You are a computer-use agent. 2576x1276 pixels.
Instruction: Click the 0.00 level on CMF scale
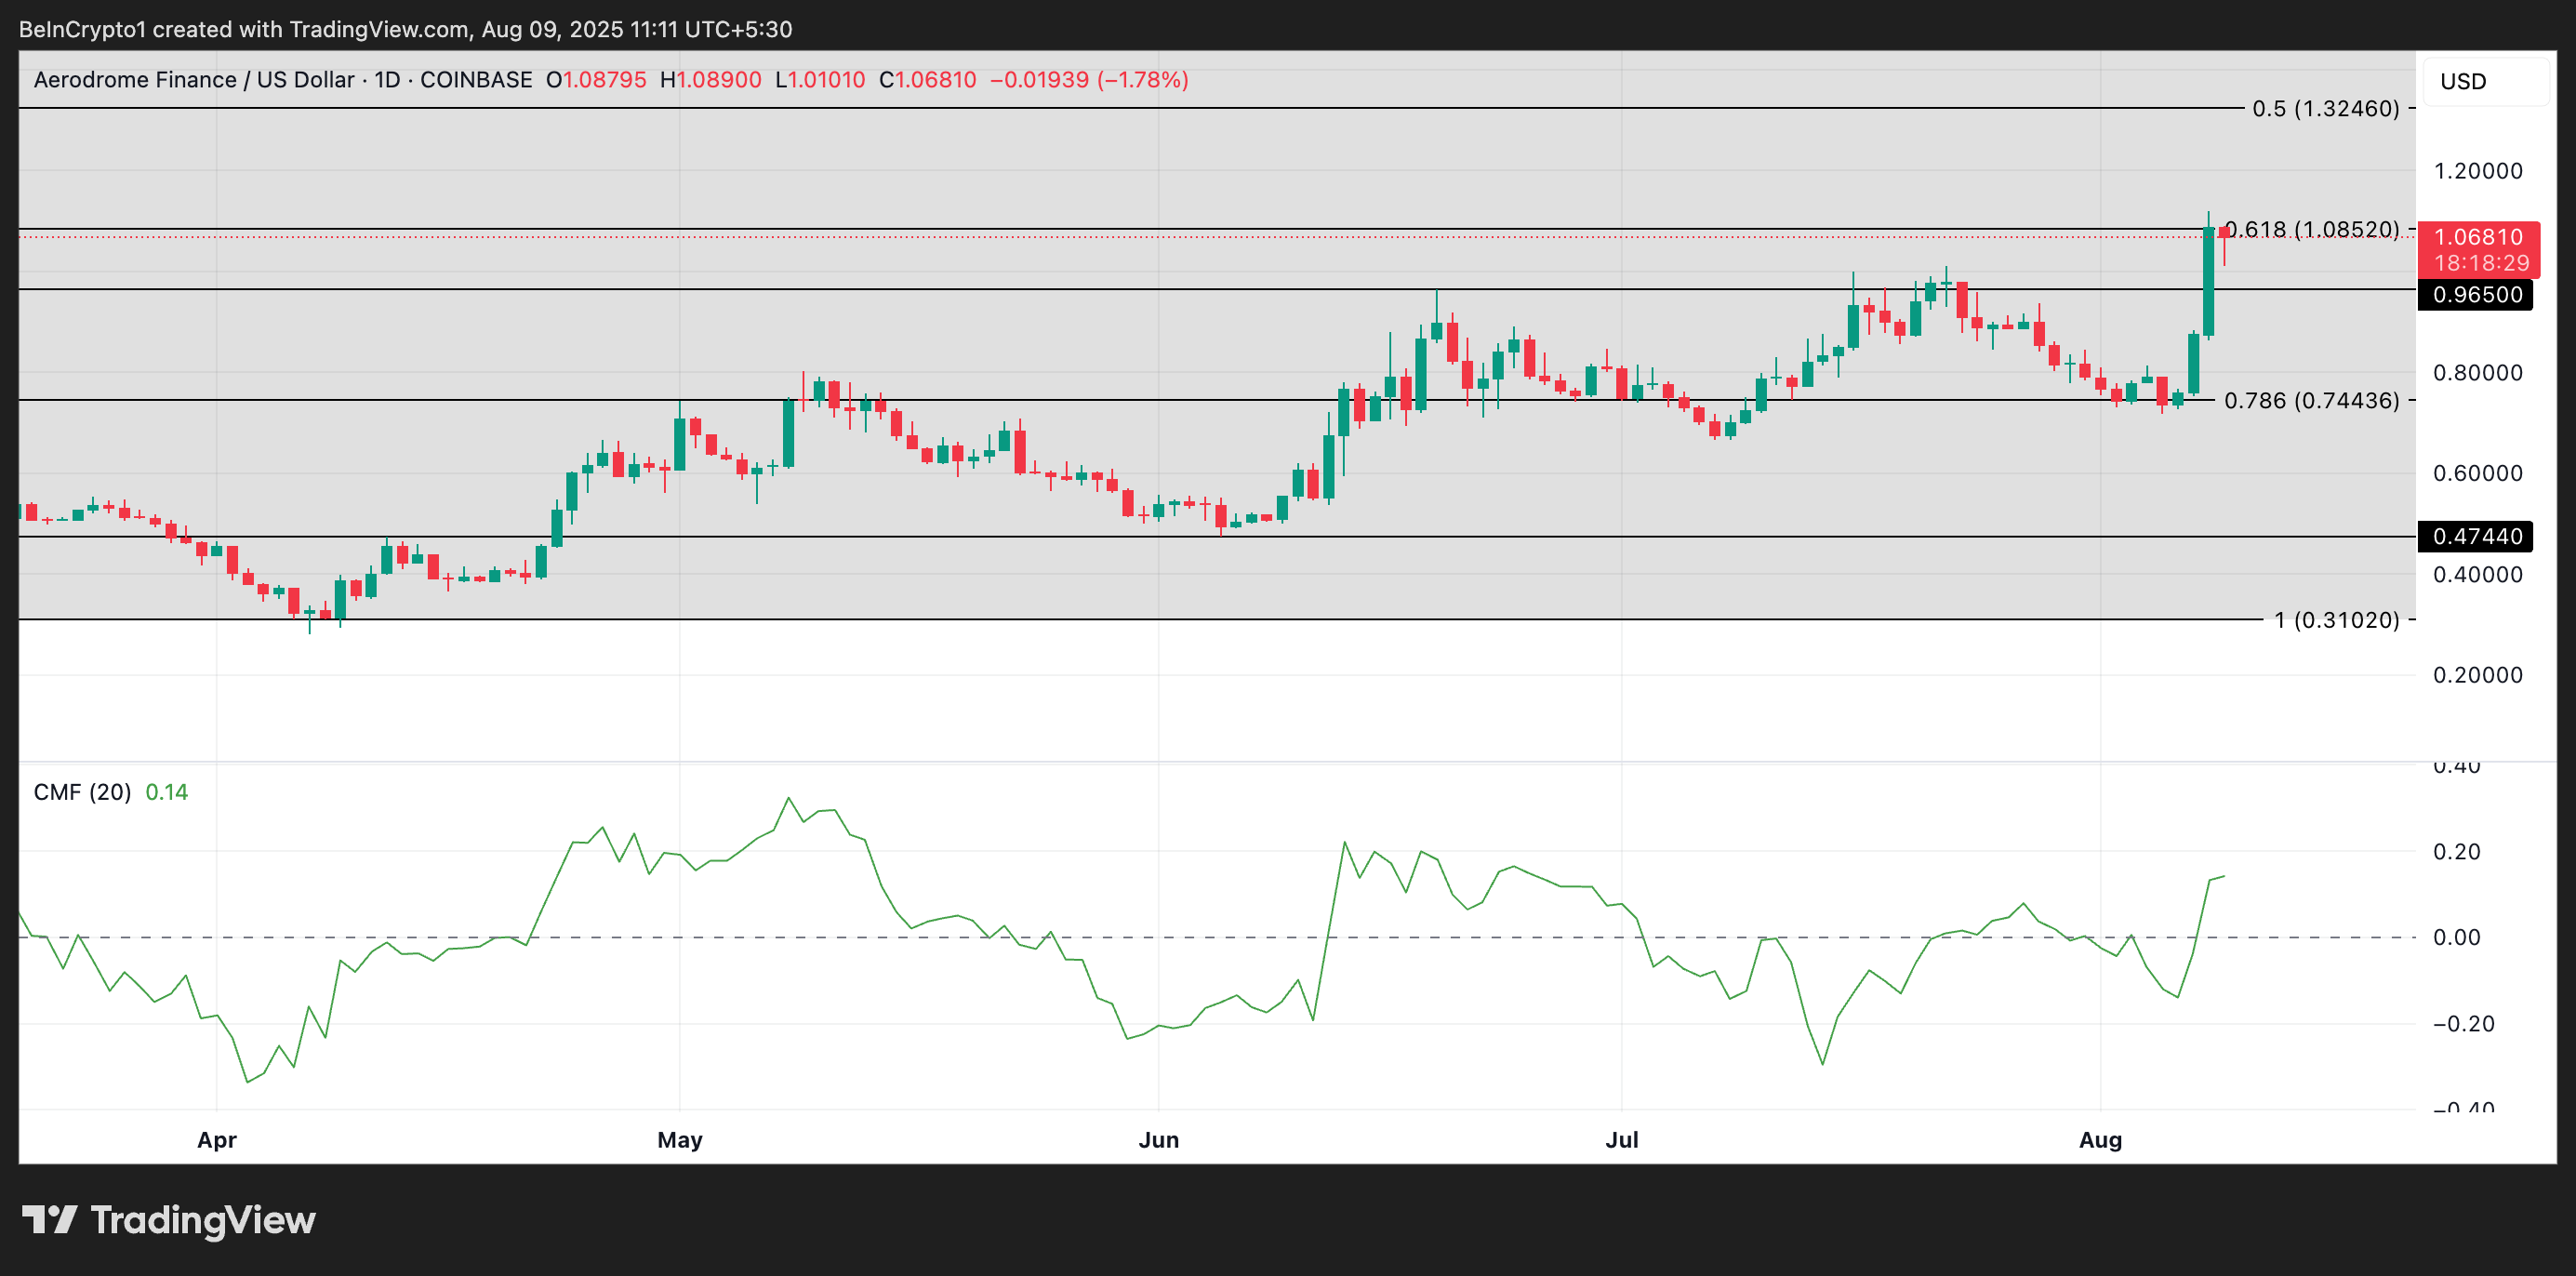coord(2456,937)
